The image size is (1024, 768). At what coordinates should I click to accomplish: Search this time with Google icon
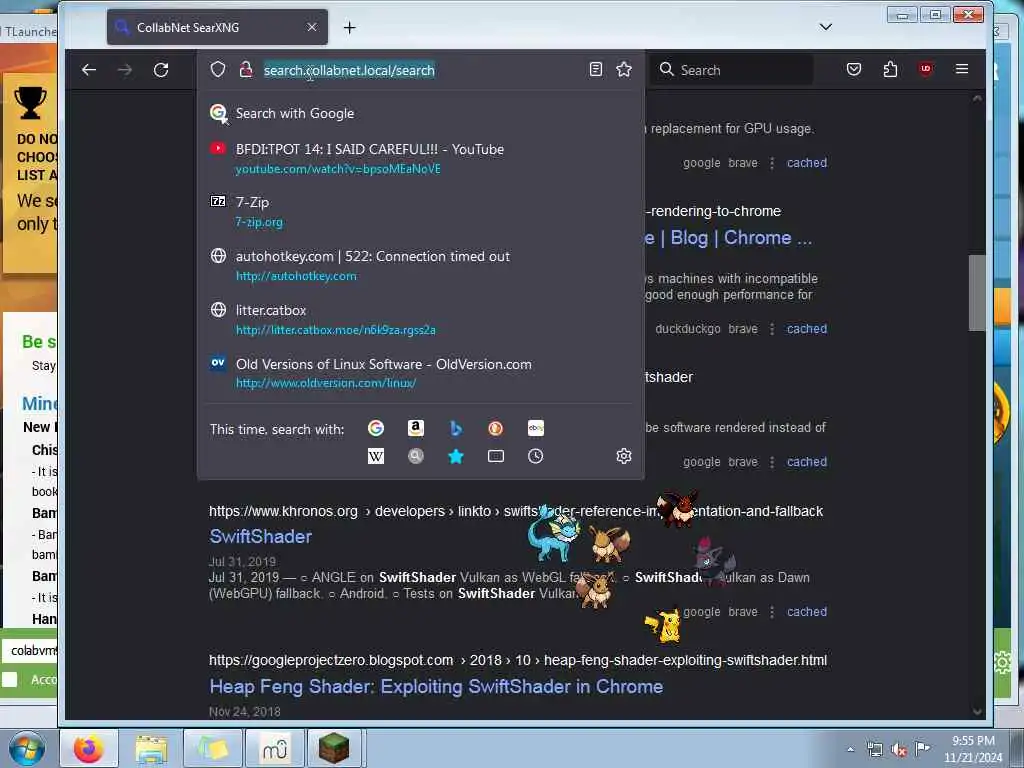tap(376, 428)
